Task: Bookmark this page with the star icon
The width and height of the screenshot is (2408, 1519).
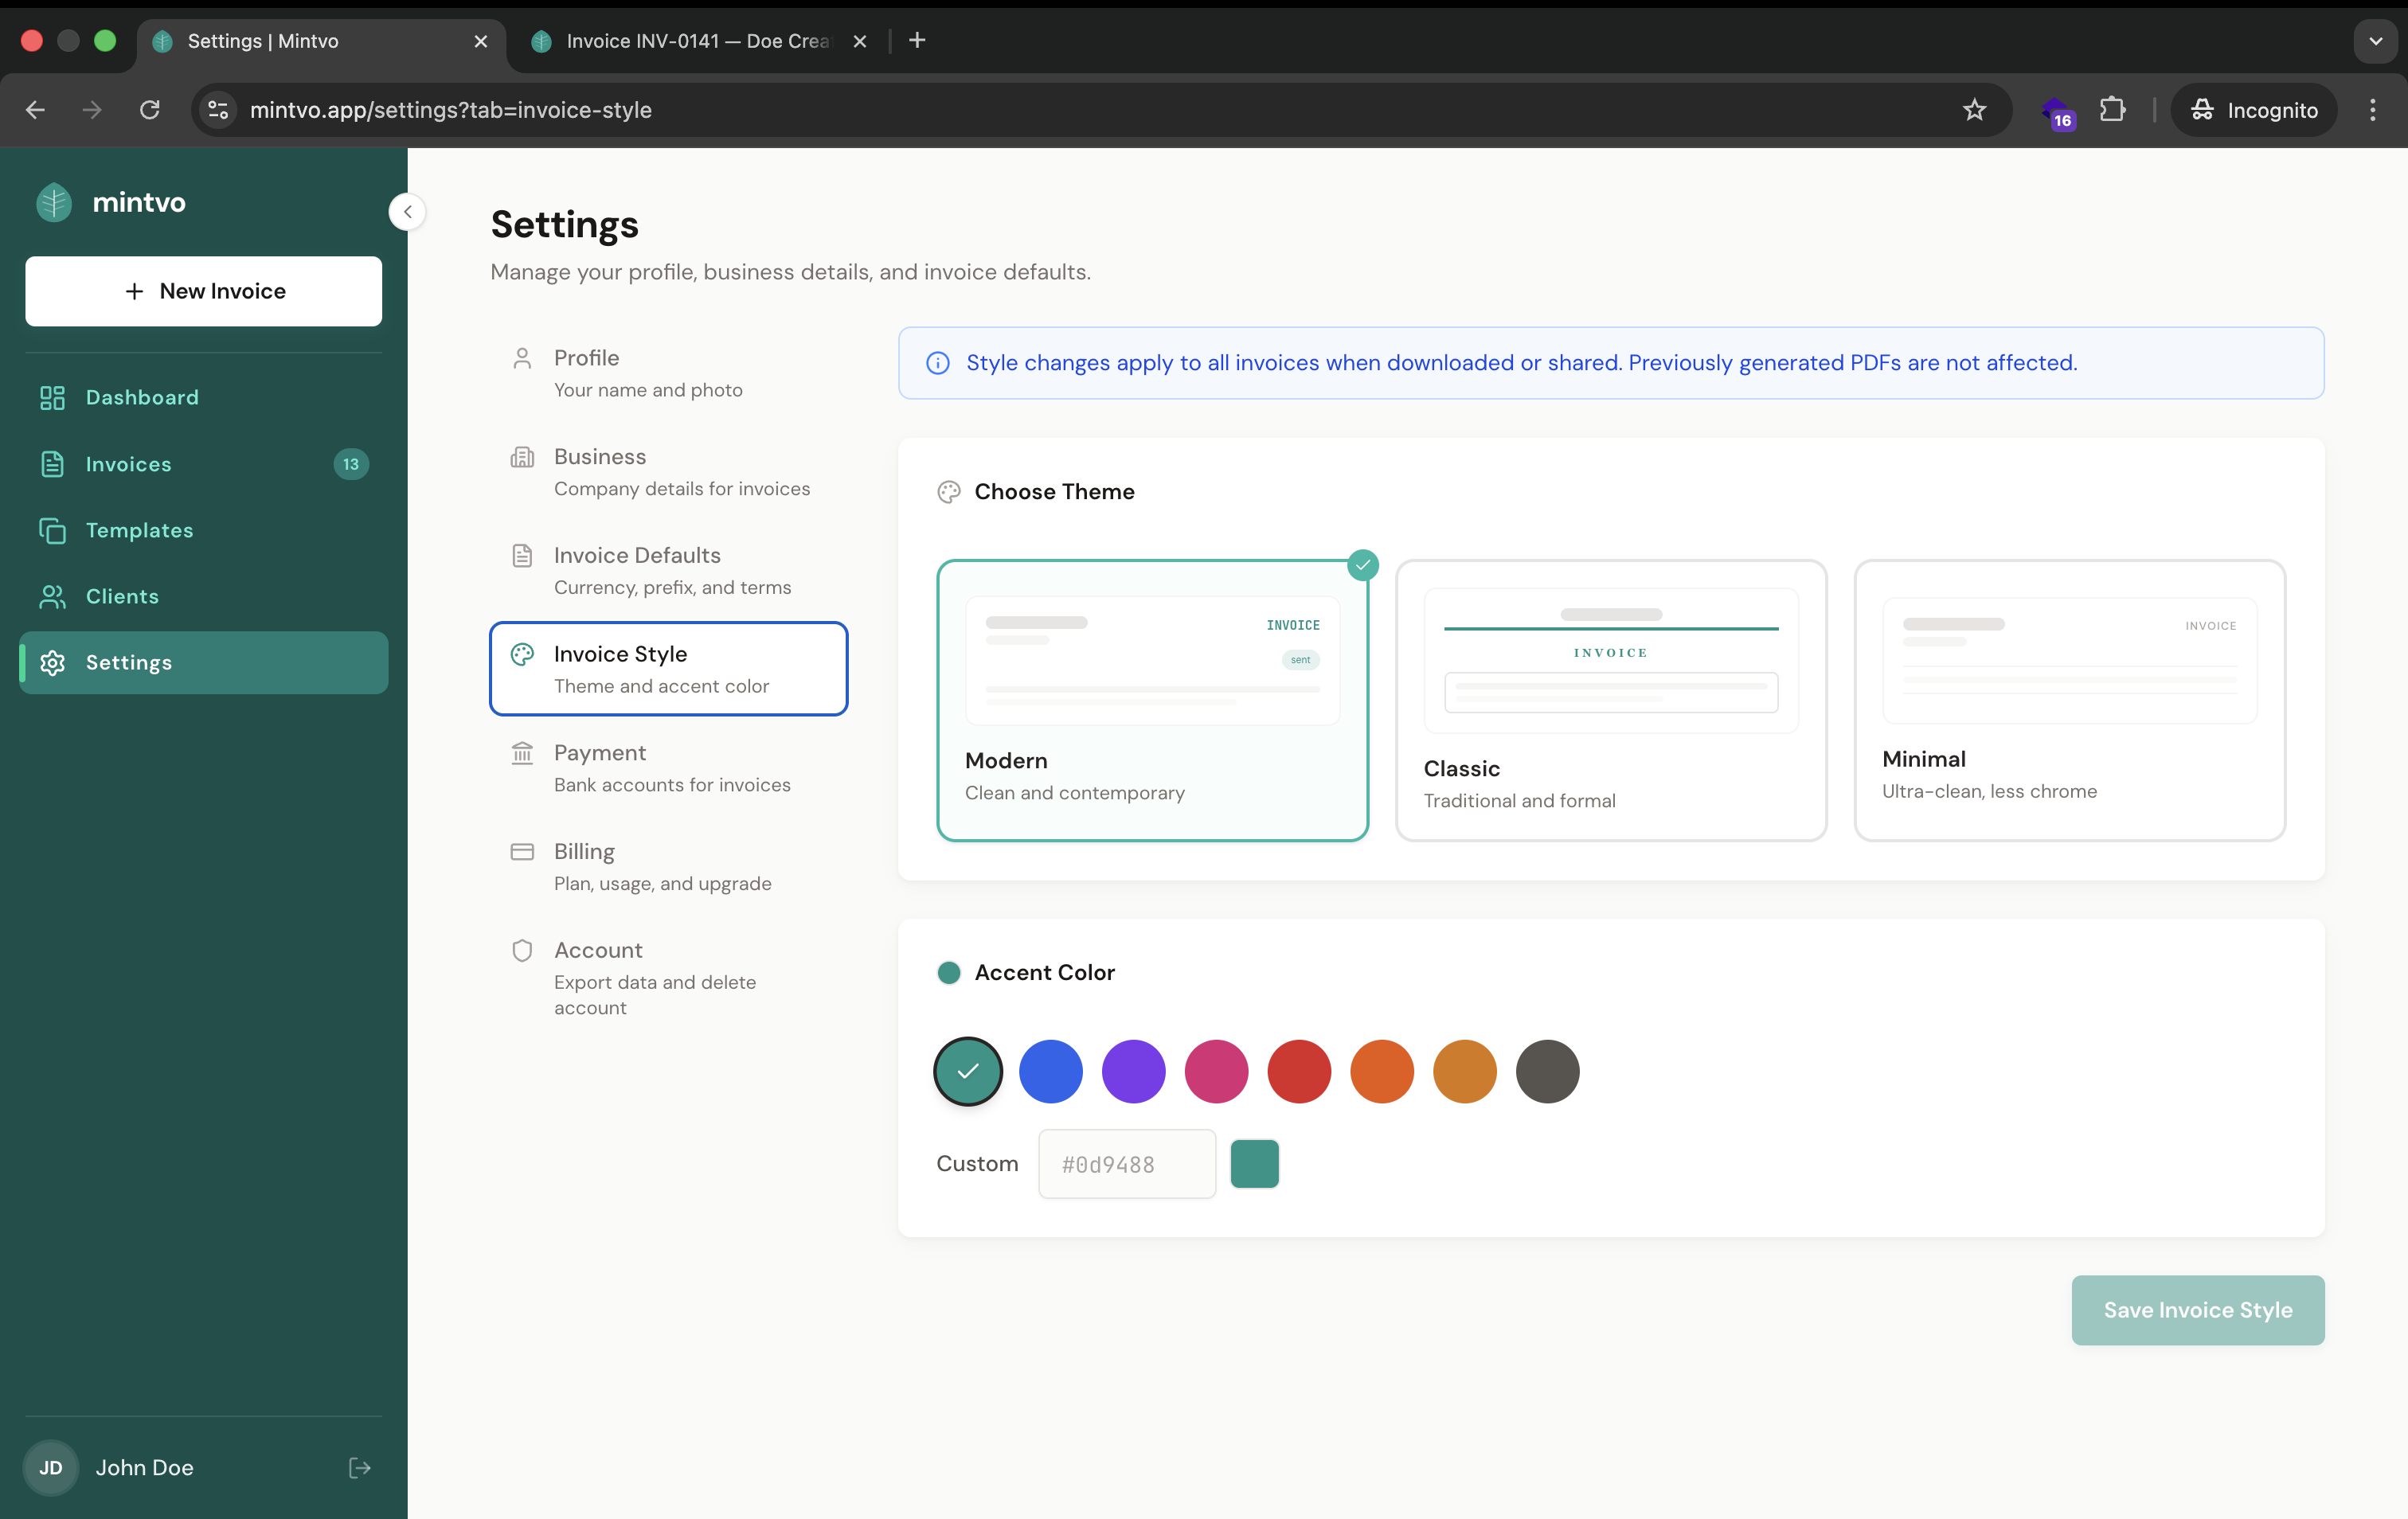Action: (x=1974, y=110)
